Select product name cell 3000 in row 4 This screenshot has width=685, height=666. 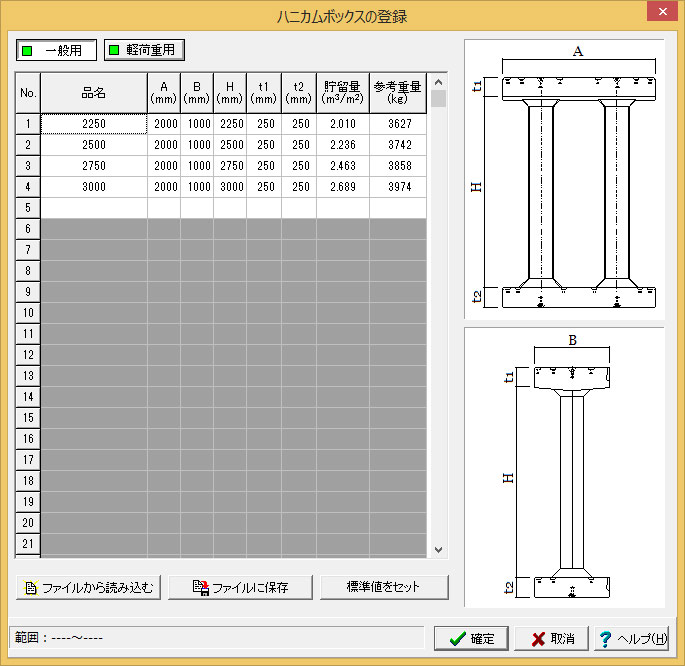94,187
